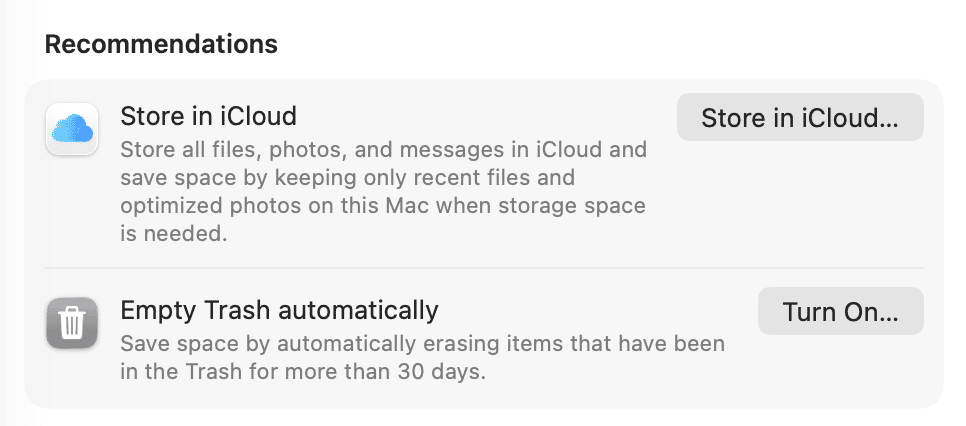The width and height of the screenshot is (966, 426).
Task: Select the "Empty Trash automatically" row title
Action: (x=279, y=310)
